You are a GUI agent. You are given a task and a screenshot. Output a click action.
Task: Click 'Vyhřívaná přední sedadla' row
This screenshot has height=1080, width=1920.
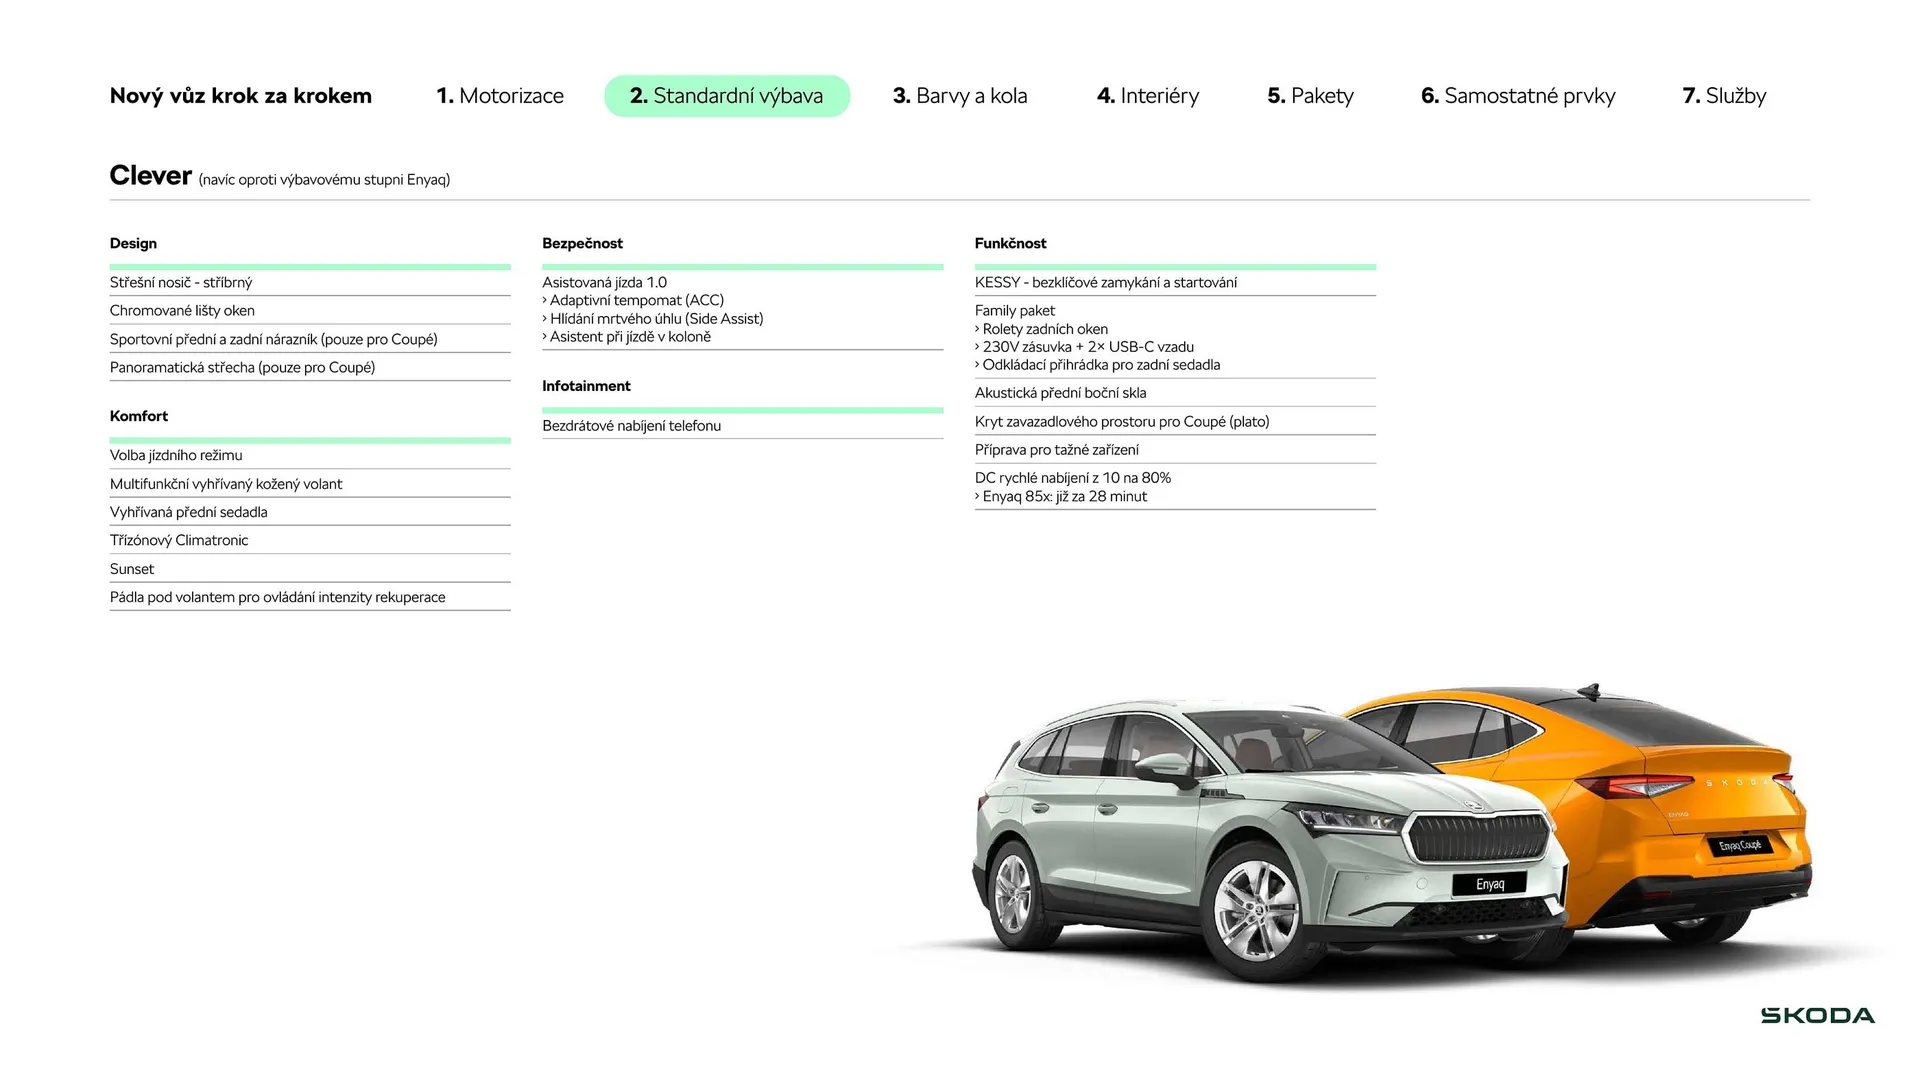[x=310, y=512]
